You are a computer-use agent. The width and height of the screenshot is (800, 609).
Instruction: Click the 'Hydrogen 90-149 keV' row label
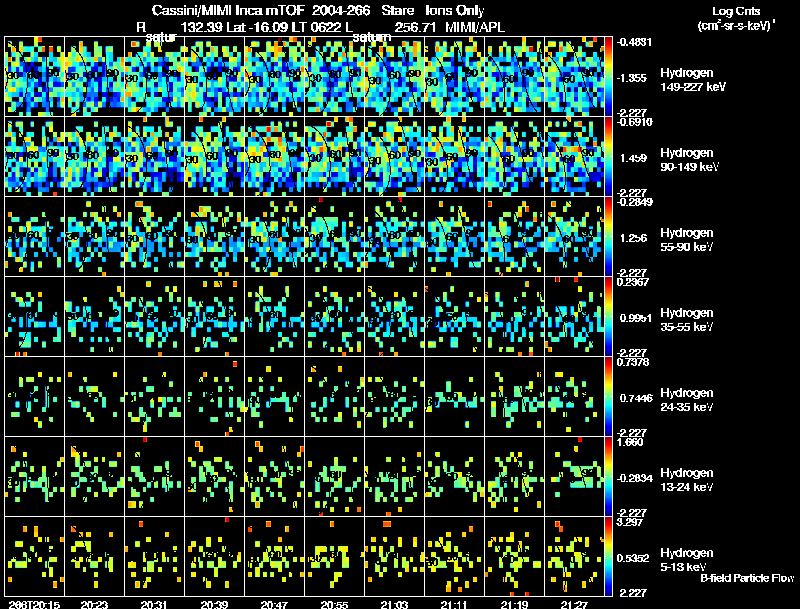pyautogui.click(x=690, y=160)
